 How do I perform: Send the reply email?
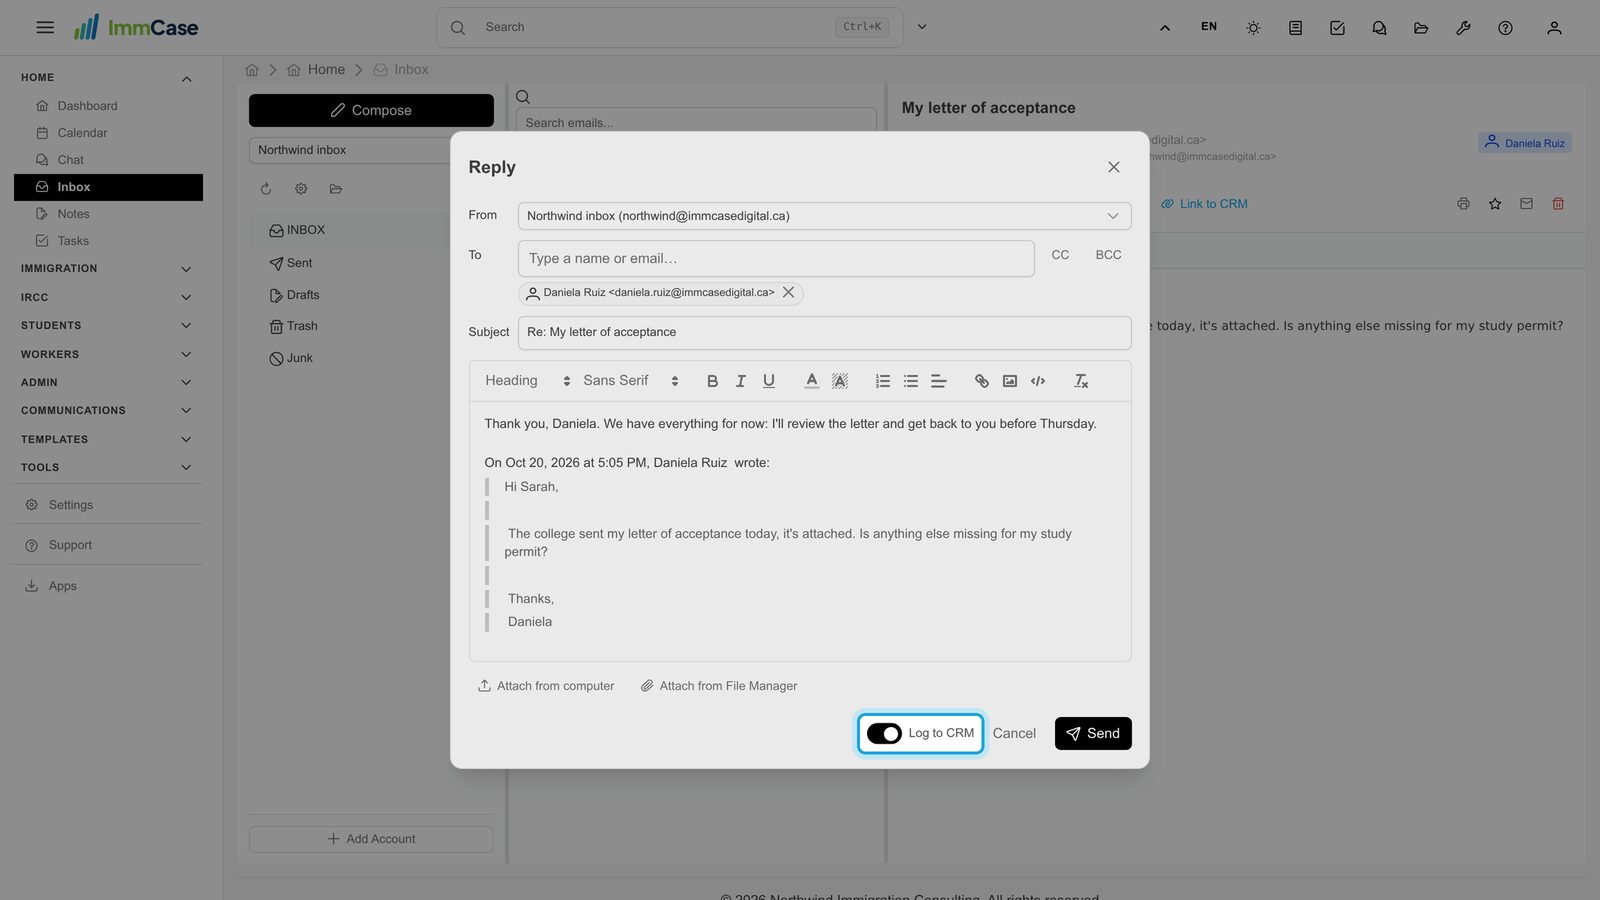(x=1093, y=734)
